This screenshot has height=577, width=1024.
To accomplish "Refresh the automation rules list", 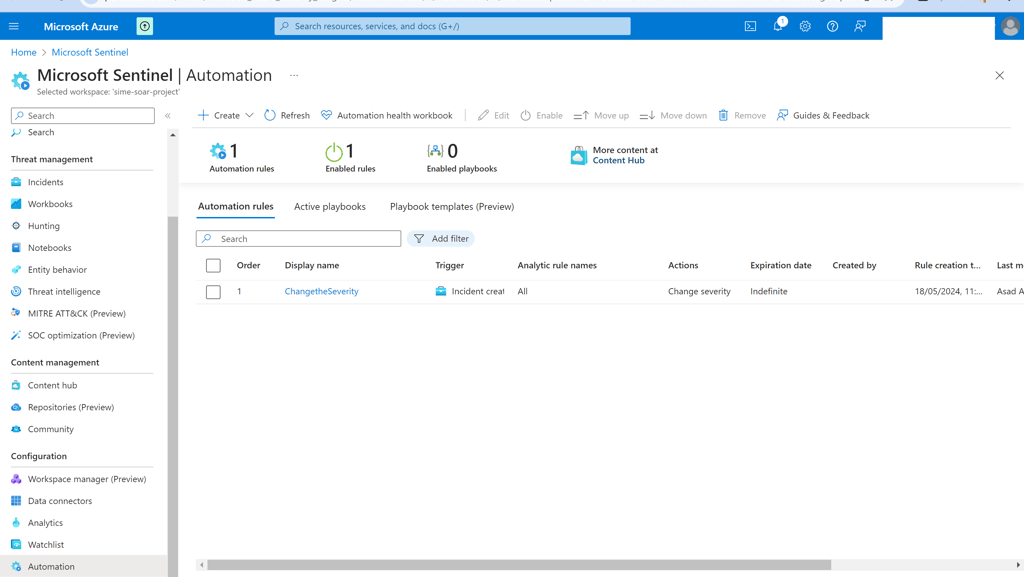I will (x=287, y=116).
